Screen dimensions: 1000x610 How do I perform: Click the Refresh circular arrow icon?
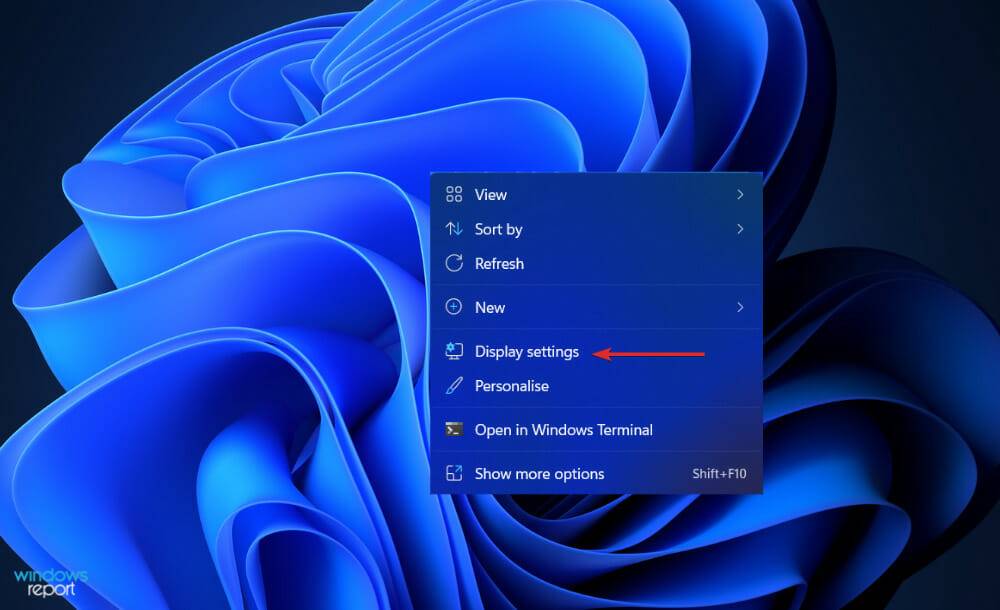point(454,263)
